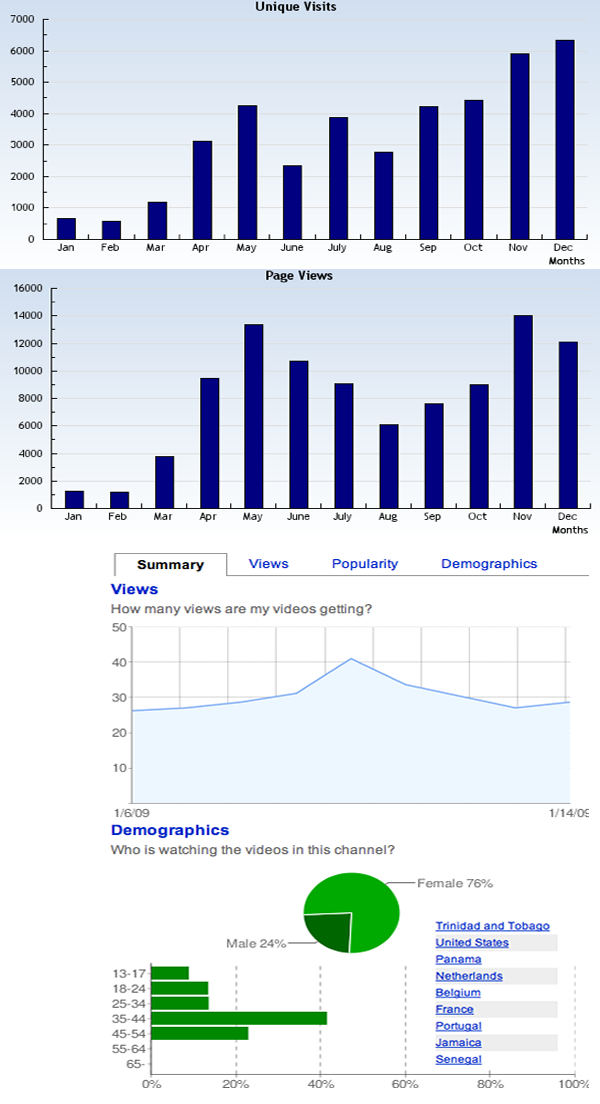Viewport: 600px width, 1104px height.
Task: Click the peak of the video views line
Action: coord(351,658)
